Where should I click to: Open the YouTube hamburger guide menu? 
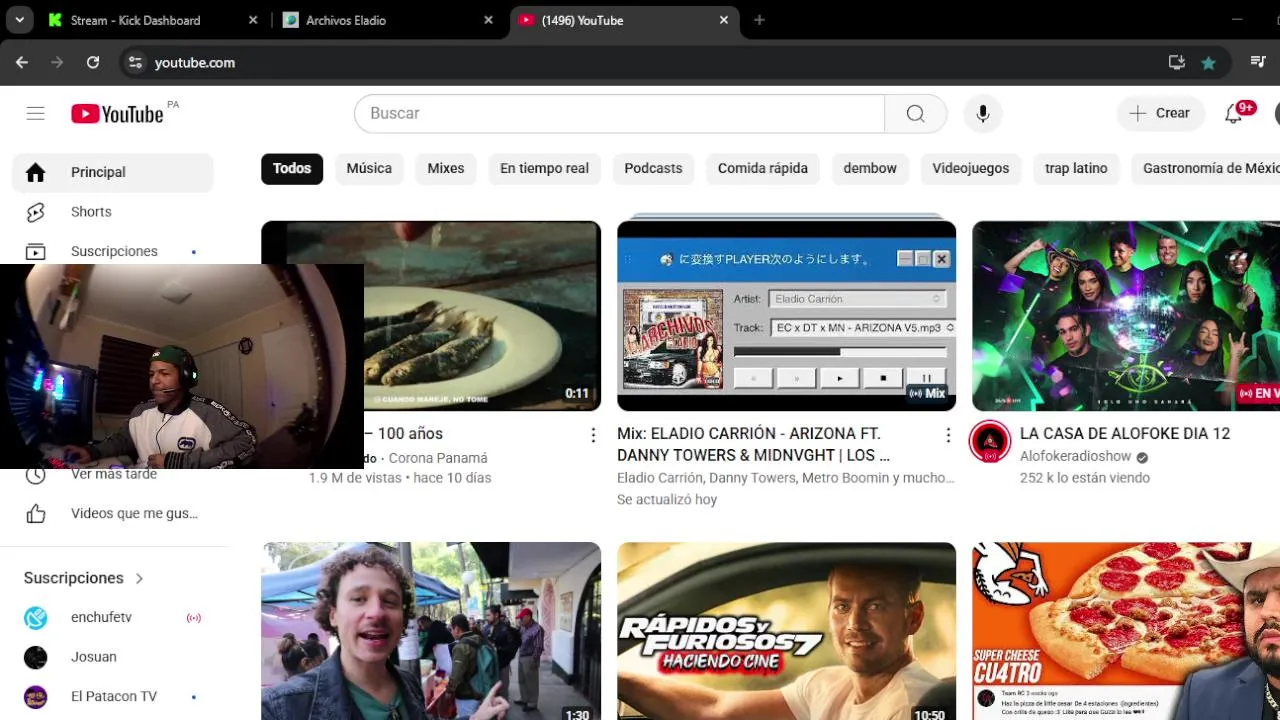36,113
